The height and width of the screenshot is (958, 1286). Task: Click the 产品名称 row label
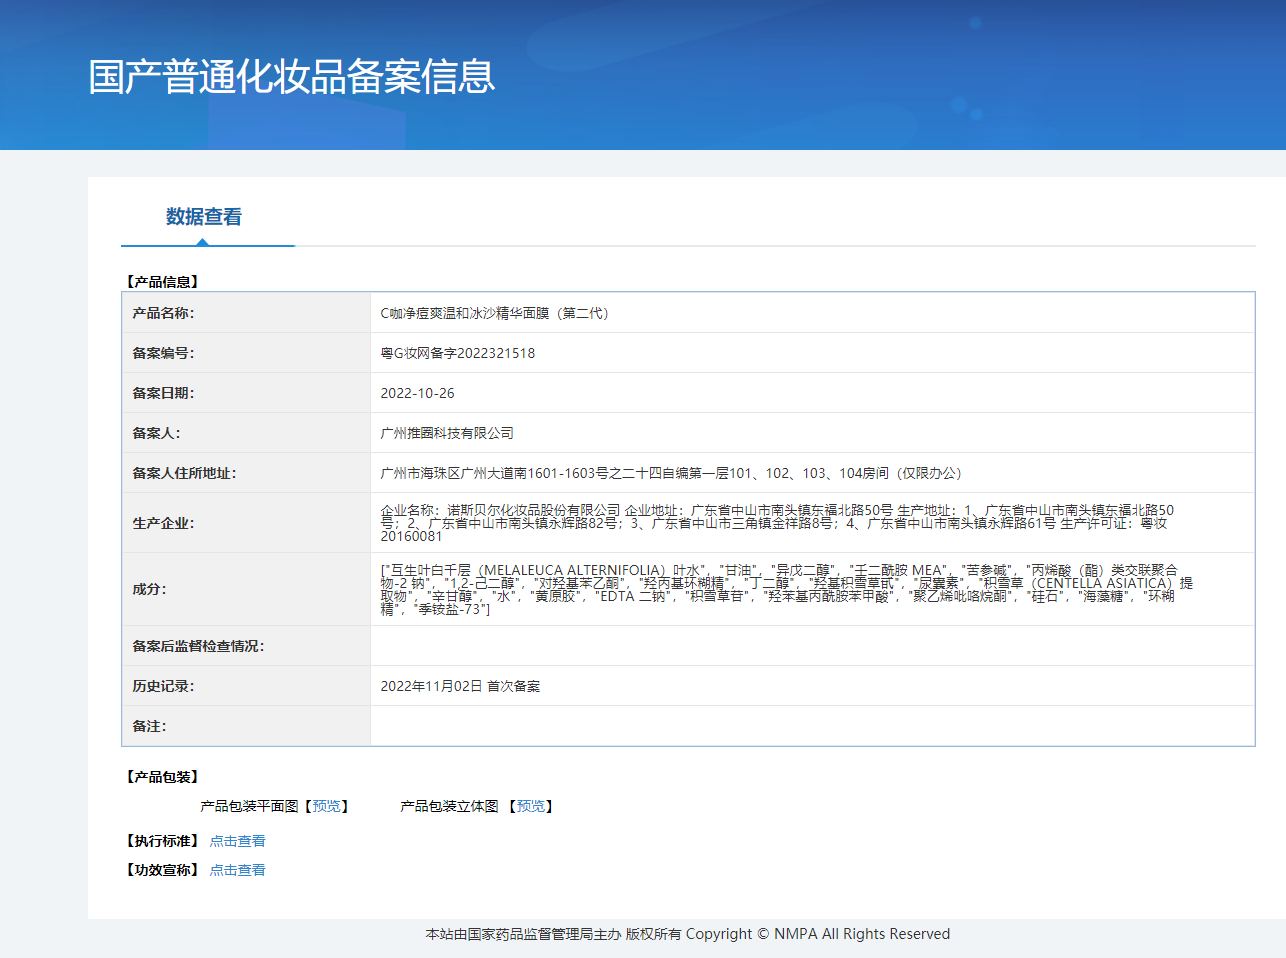(163, 313)
